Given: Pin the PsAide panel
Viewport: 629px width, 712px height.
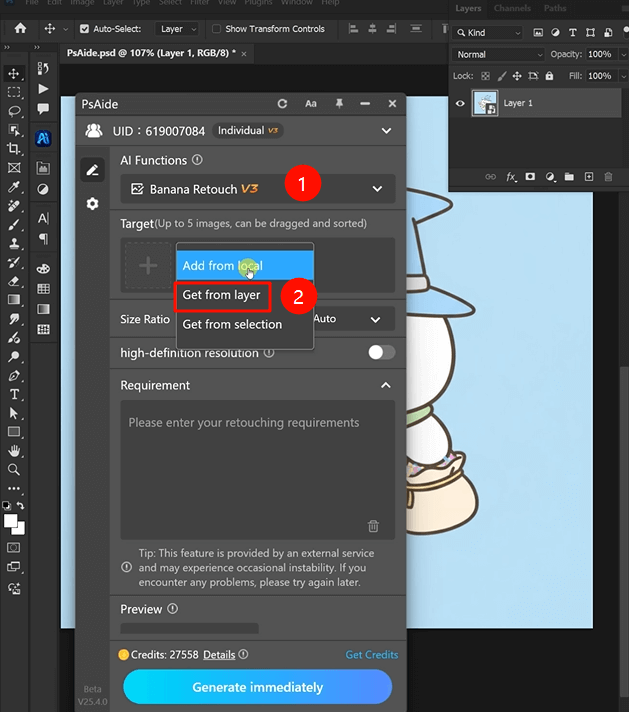Looking at the screenshot, I should coord(339,104).
